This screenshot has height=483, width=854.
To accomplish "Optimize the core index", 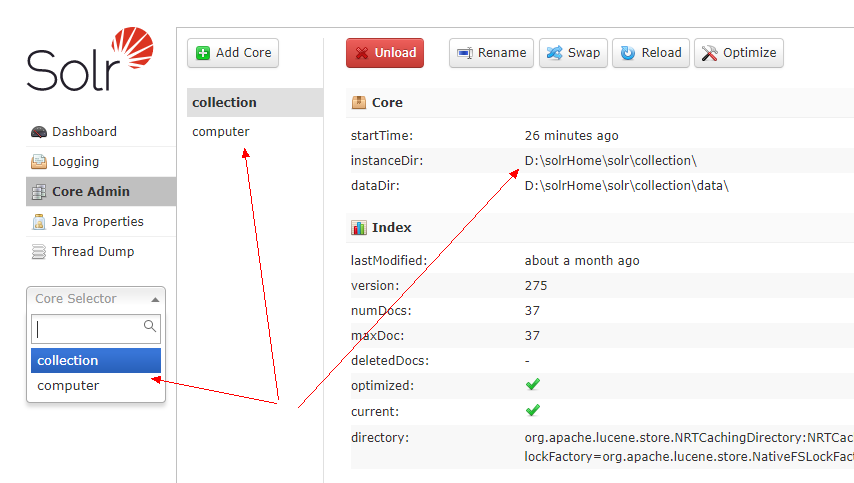I will [x=739, y=53].
